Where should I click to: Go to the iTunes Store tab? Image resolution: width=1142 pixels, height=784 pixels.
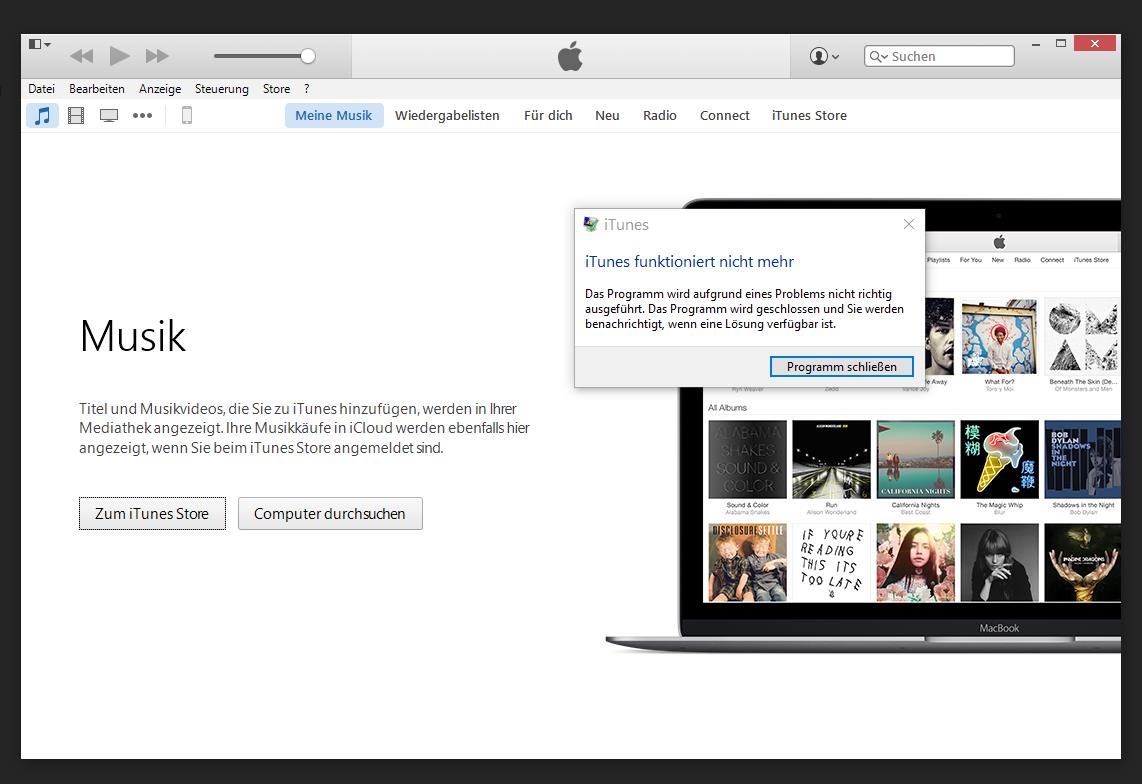809,115
